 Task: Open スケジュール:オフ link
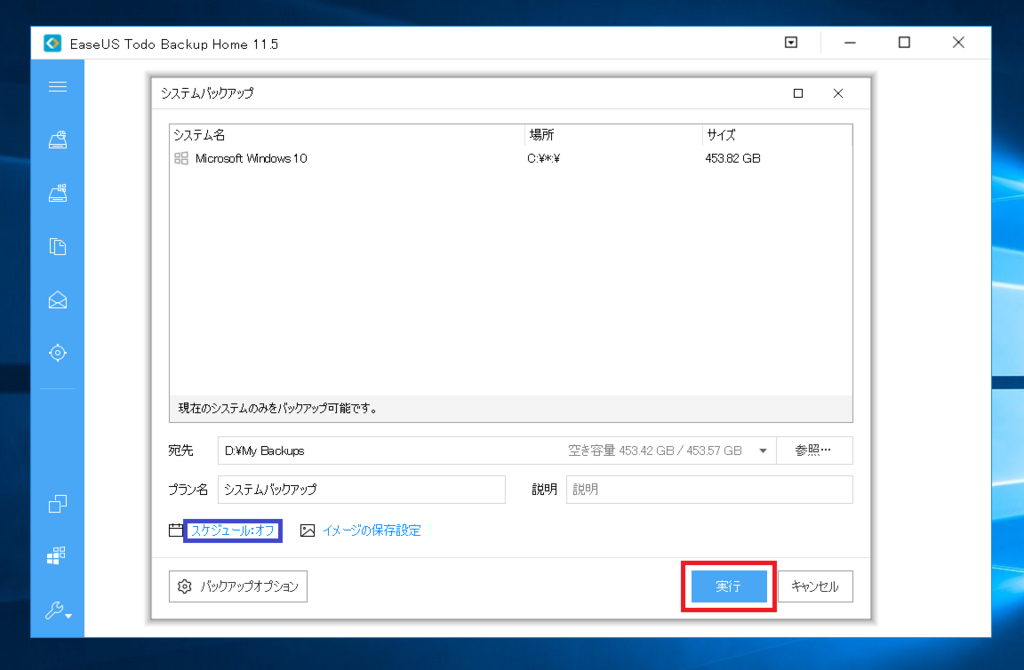[x=232, y=530]
